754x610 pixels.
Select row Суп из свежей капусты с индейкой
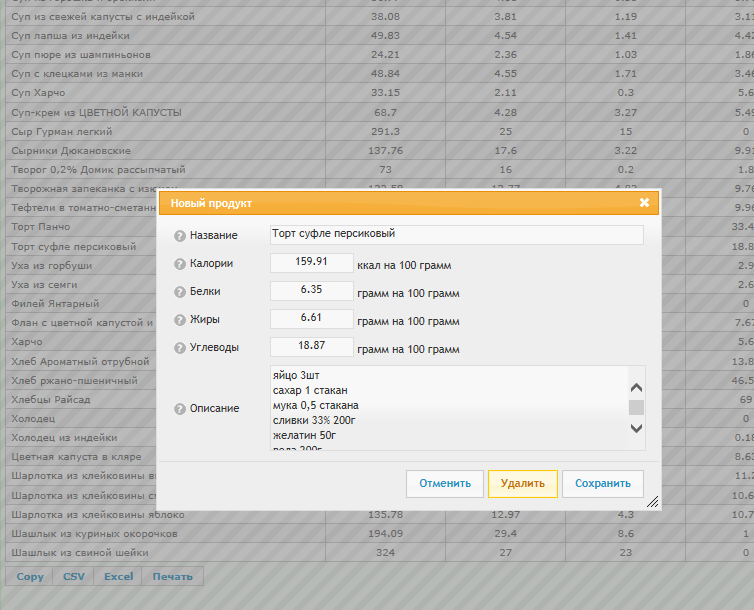380,16
